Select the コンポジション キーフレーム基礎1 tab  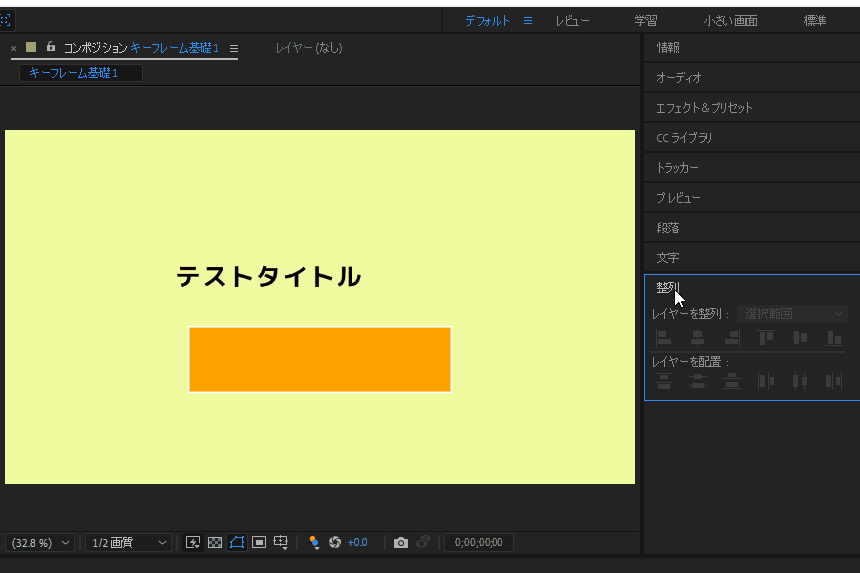[141, 48]
